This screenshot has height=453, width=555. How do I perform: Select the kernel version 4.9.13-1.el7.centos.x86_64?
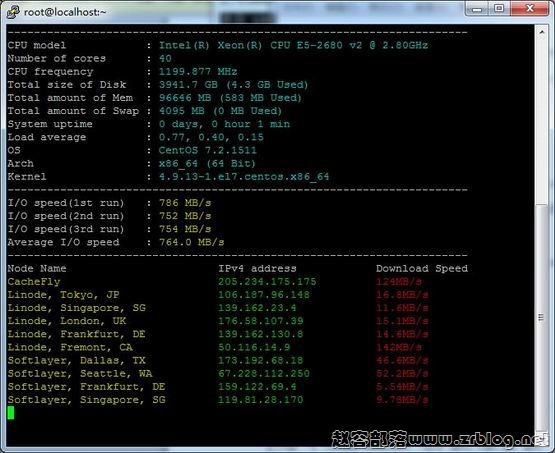tap(244, 177)
